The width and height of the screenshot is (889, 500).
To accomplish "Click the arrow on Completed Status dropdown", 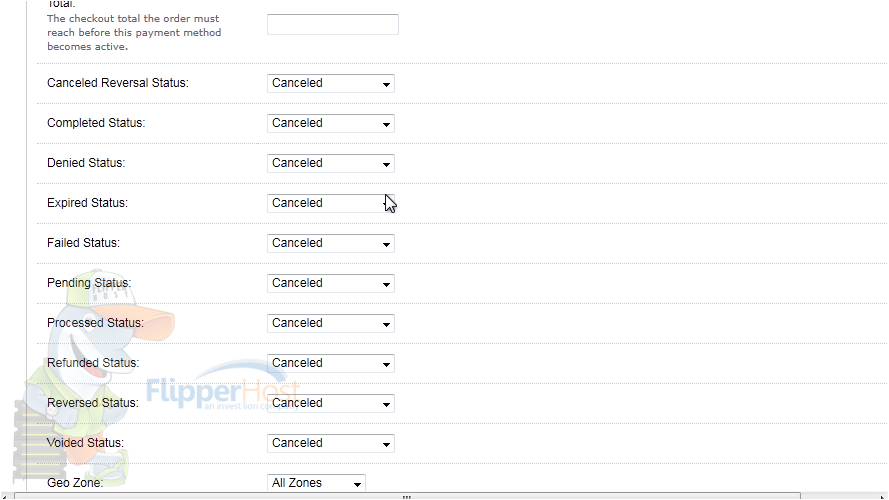I will point(386,124).
